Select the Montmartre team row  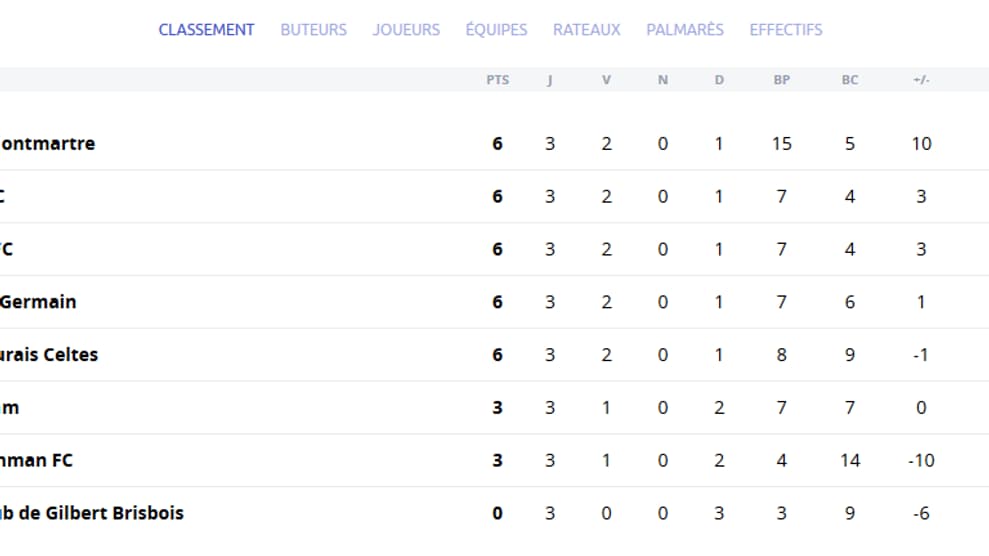pyautogui.click(x=494, y=144)
